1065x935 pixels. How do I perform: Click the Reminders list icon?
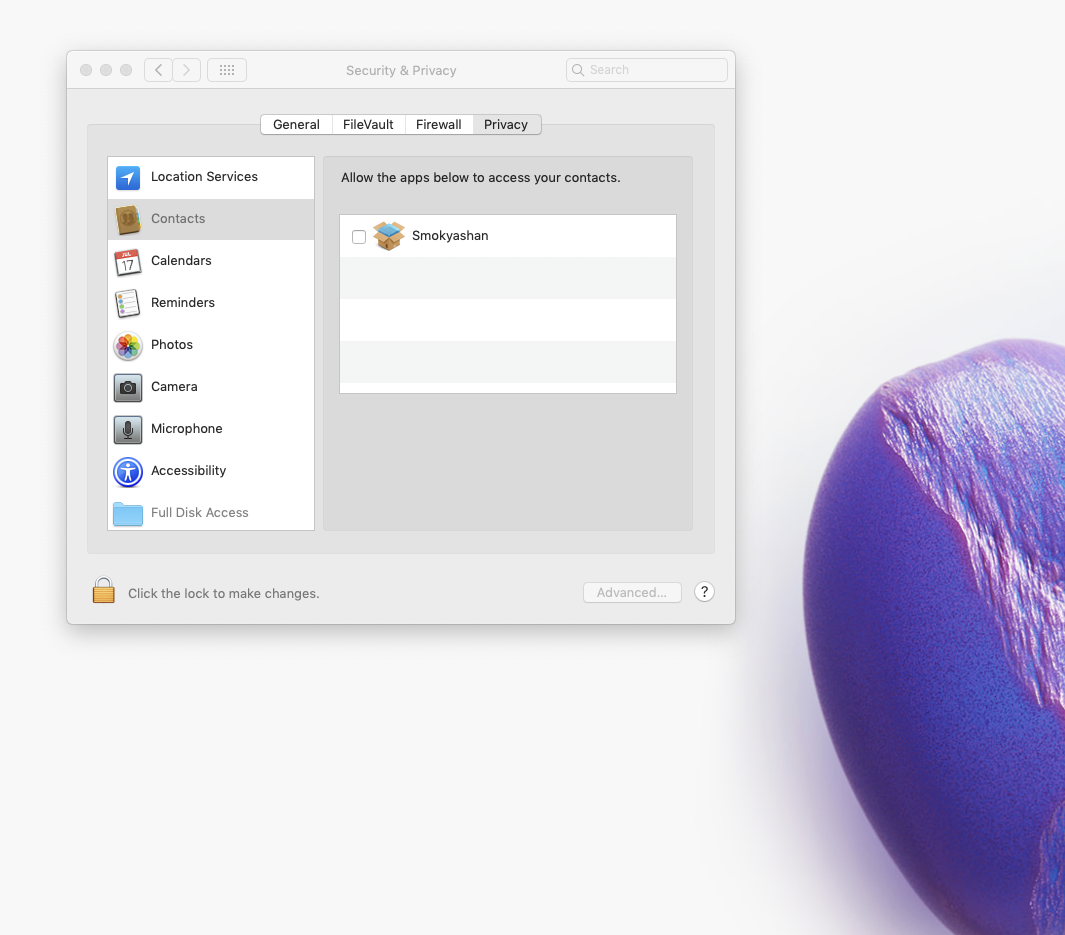[x=128, y=304]
